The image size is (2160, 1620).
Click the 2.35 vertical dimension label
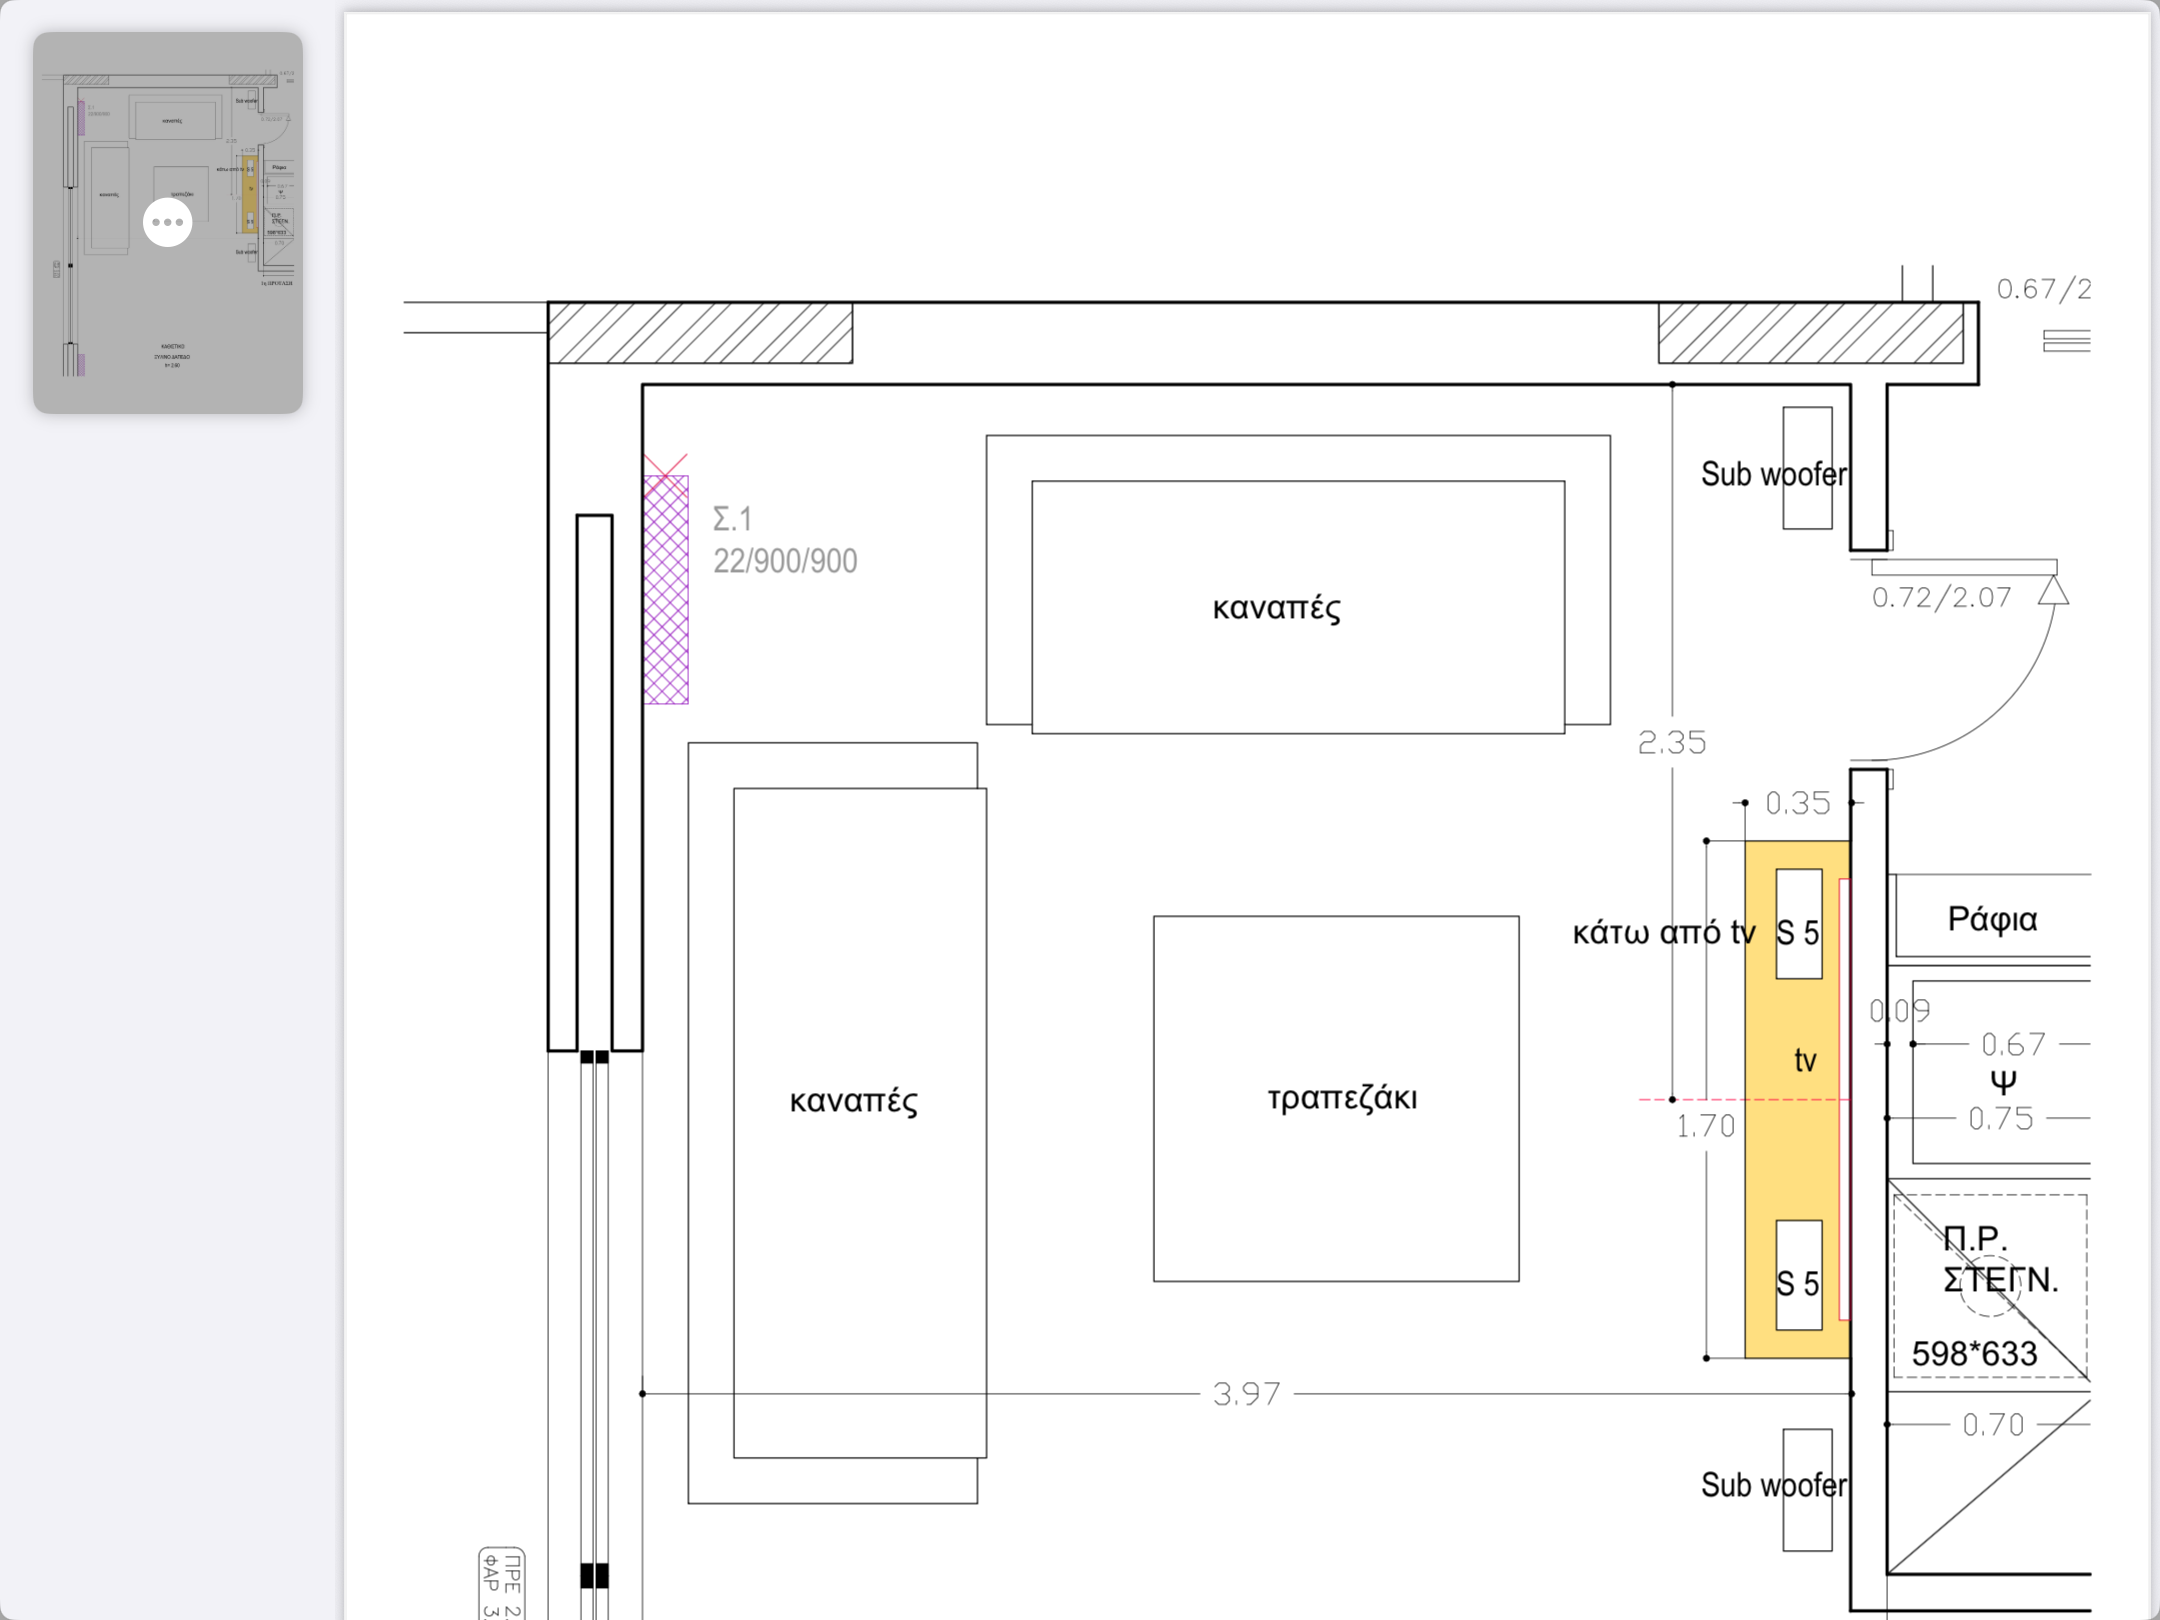(x=1671, y=742)
